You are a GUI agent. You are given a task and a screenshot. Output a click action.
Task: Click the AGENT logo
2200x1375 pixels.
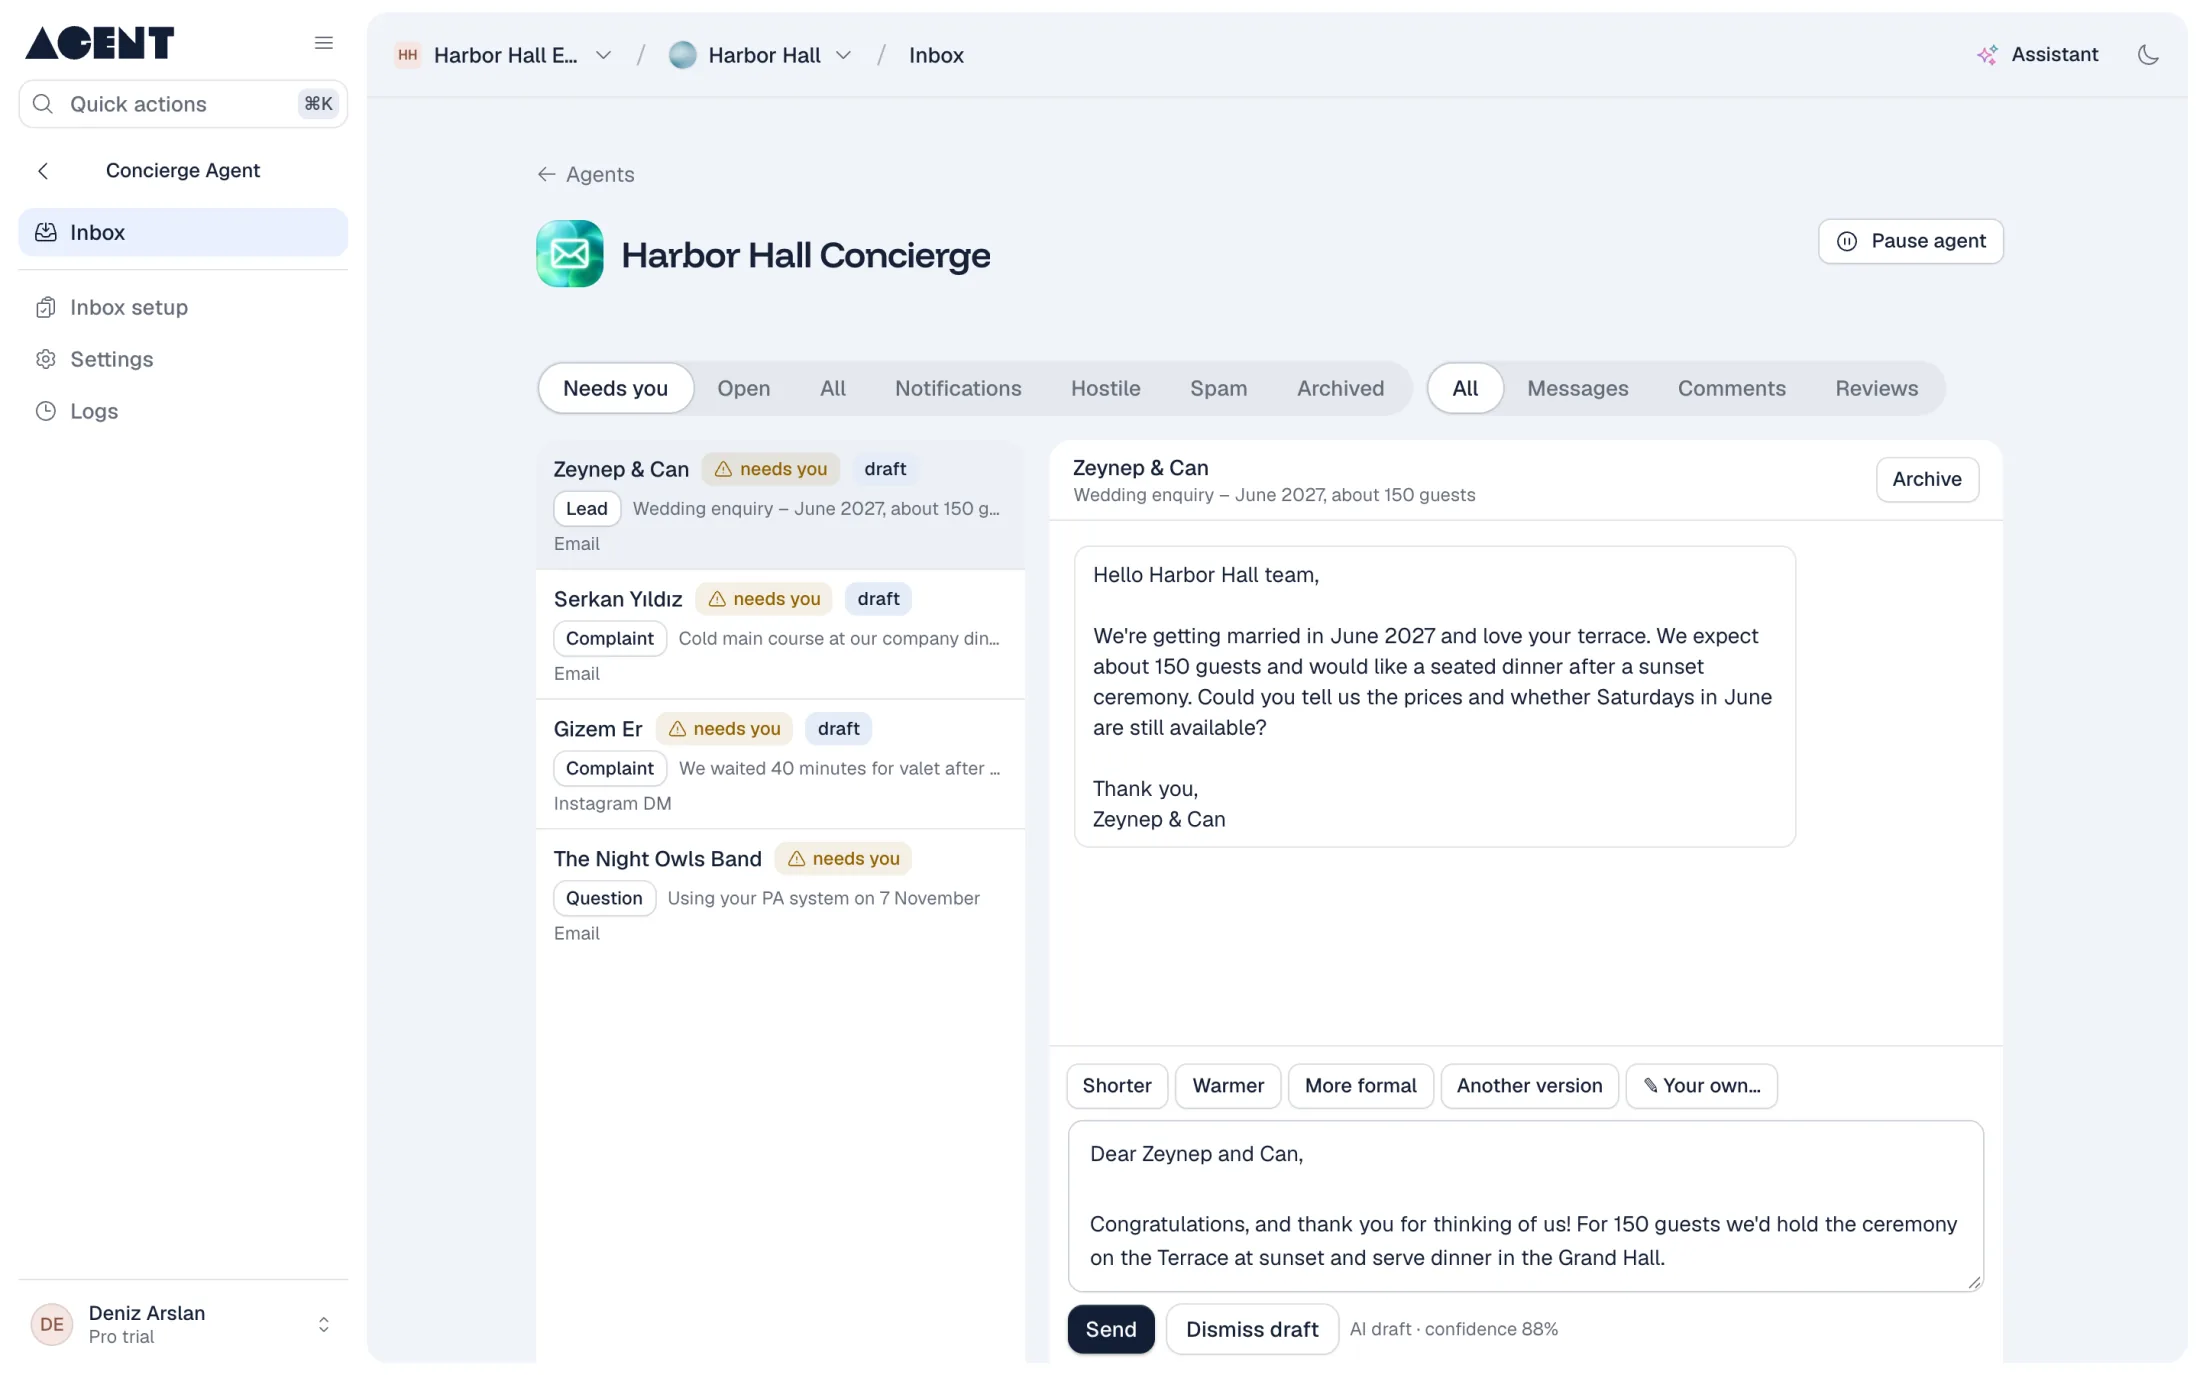click(x=99, y=43)
